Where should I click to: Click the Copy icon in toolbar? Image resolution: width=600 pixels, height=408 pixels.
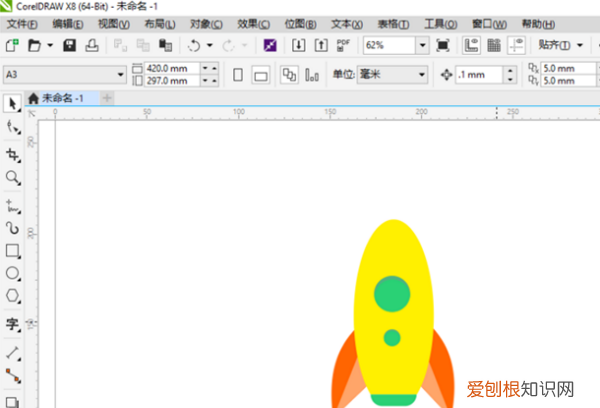click(x=143, y=46)
